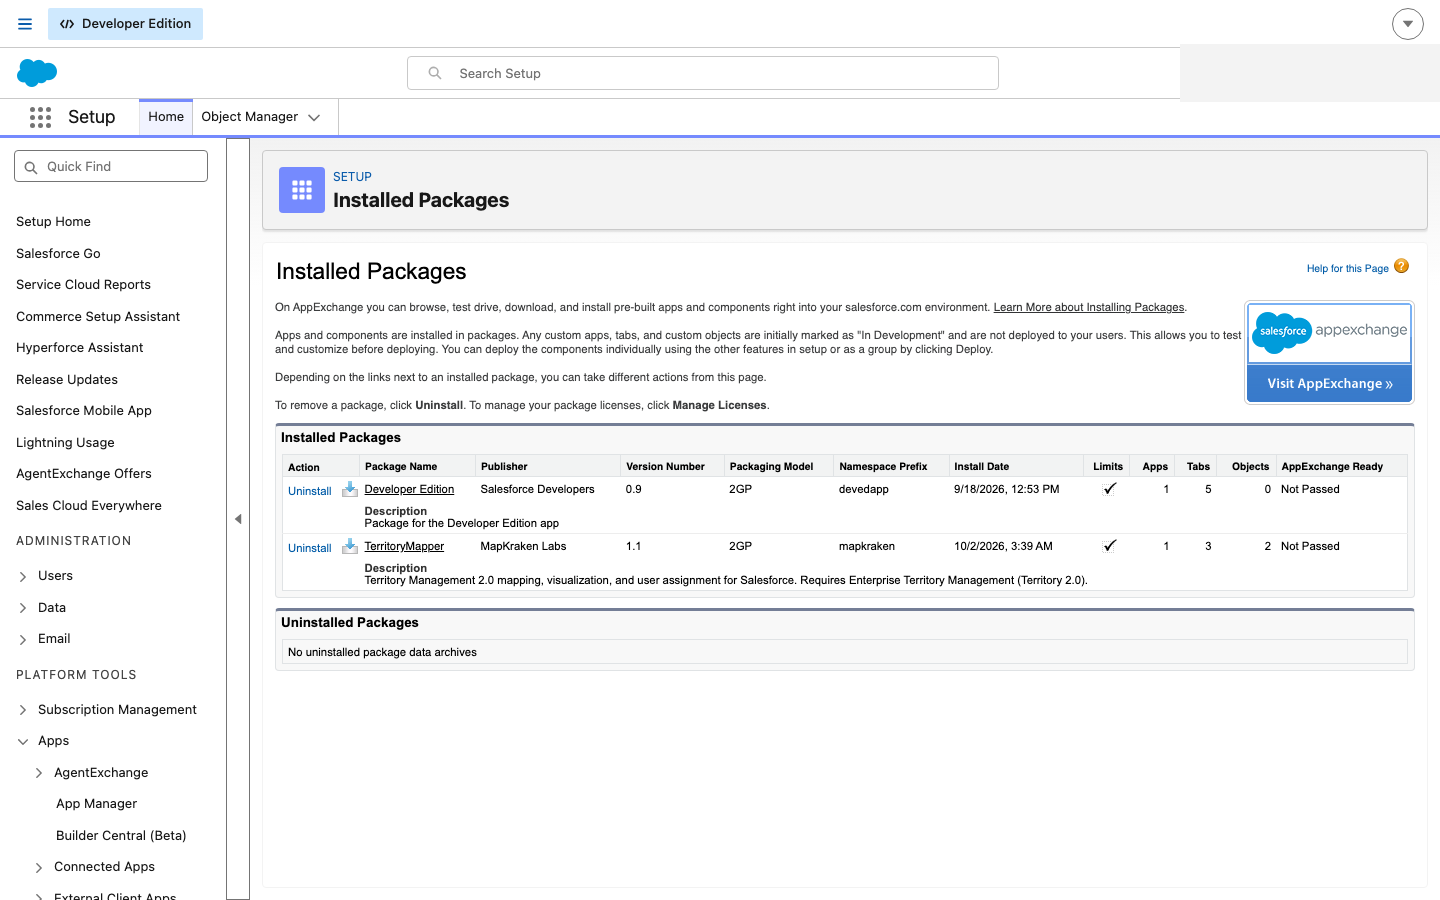The width and height of the screenshot is (1440, 900).
Task: Expand the Data section
Action: [23, 608]
